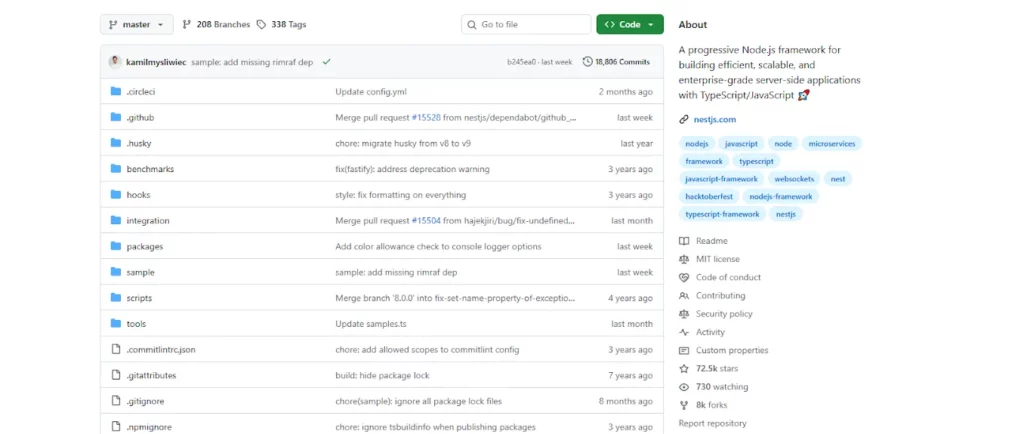
Task: Open 'Update samples.ts' commit message
Action: point(371,324)
